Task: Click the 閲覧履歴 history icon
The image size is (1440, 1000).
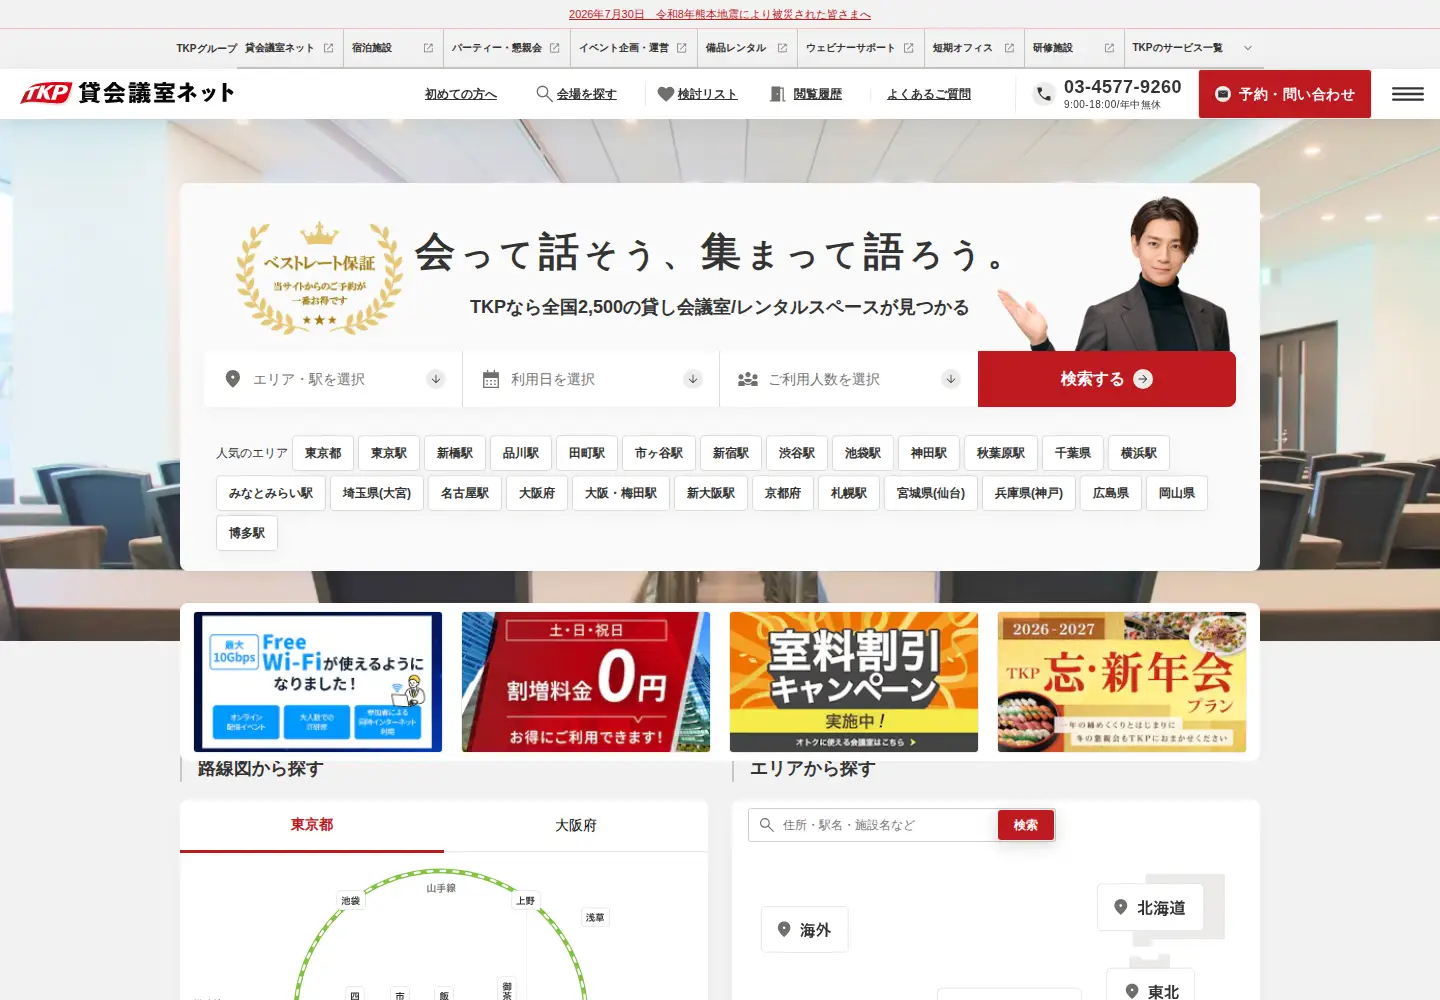Action: click(777, 94)
